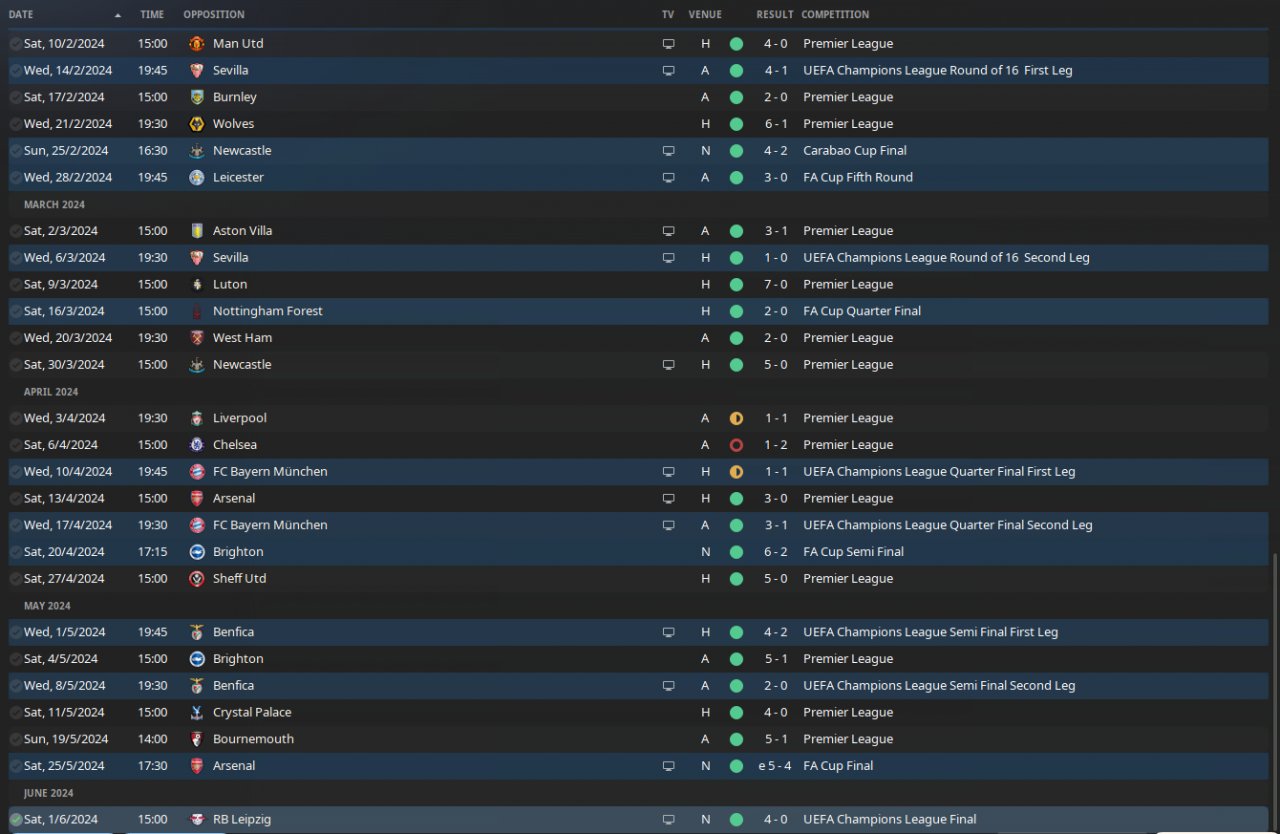Click the Wolves club badge
Viewport: 1280px width, 834px height.
(x=197, y=124)
